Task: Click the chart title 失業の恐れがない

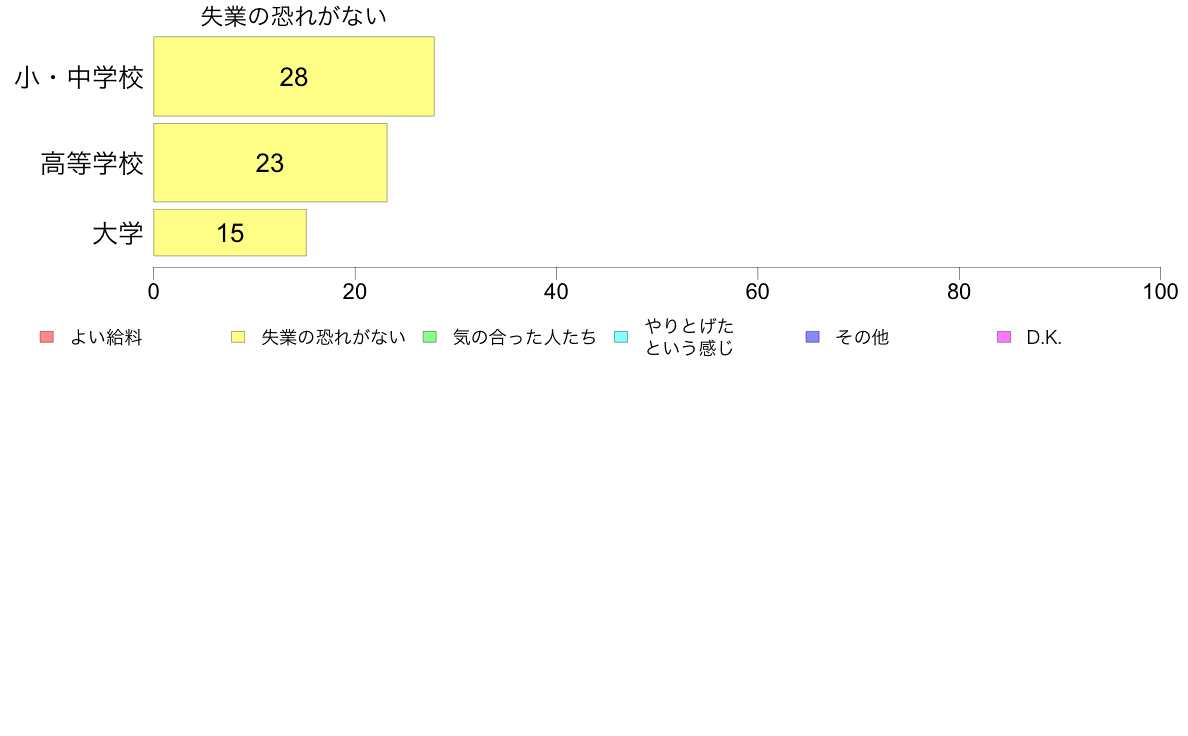Action: tap(294, 16)
